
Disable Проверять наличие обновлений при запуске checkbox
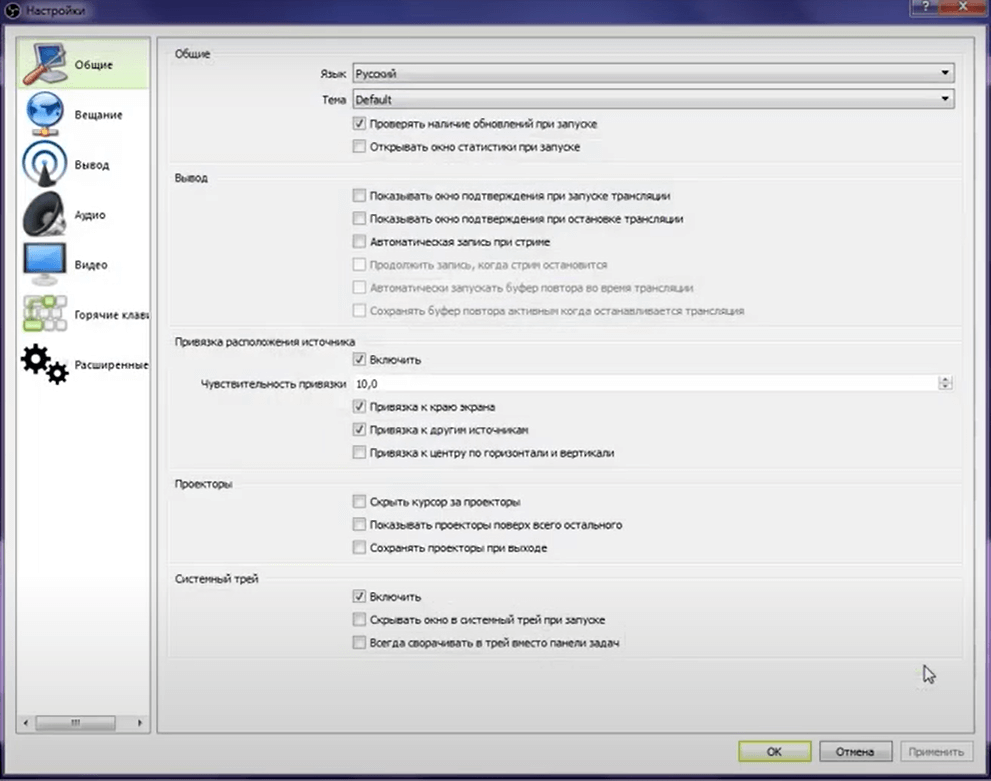click(360, 124)
